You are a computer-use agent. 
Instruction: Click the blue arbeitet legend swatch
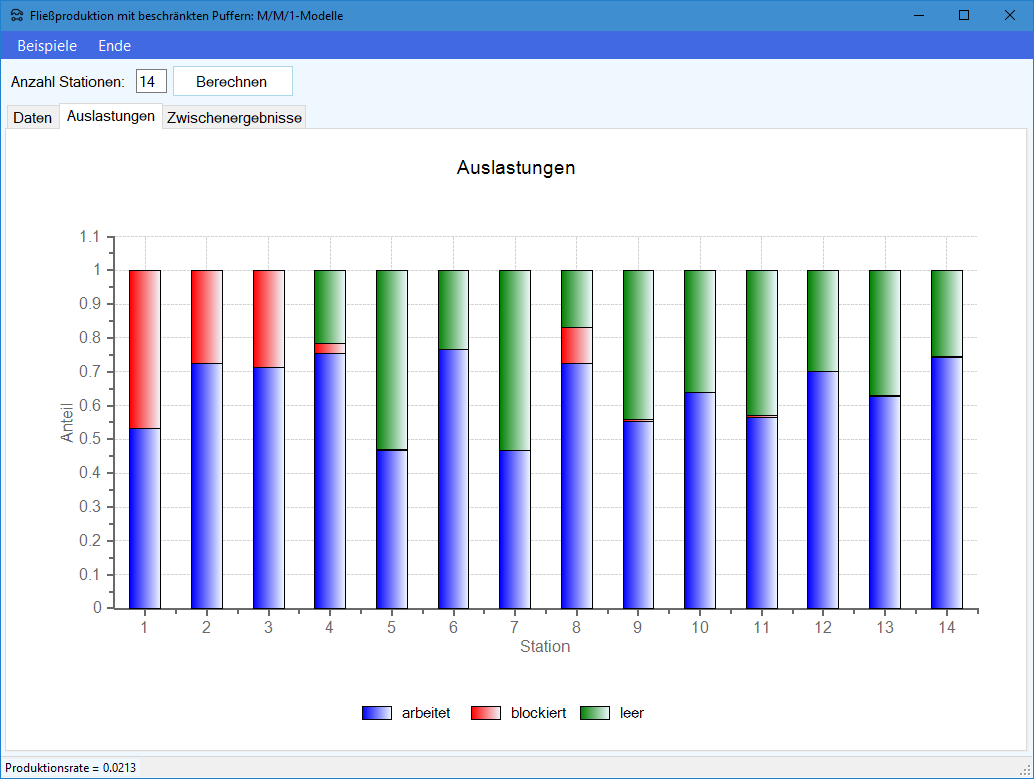coord(377,713)
